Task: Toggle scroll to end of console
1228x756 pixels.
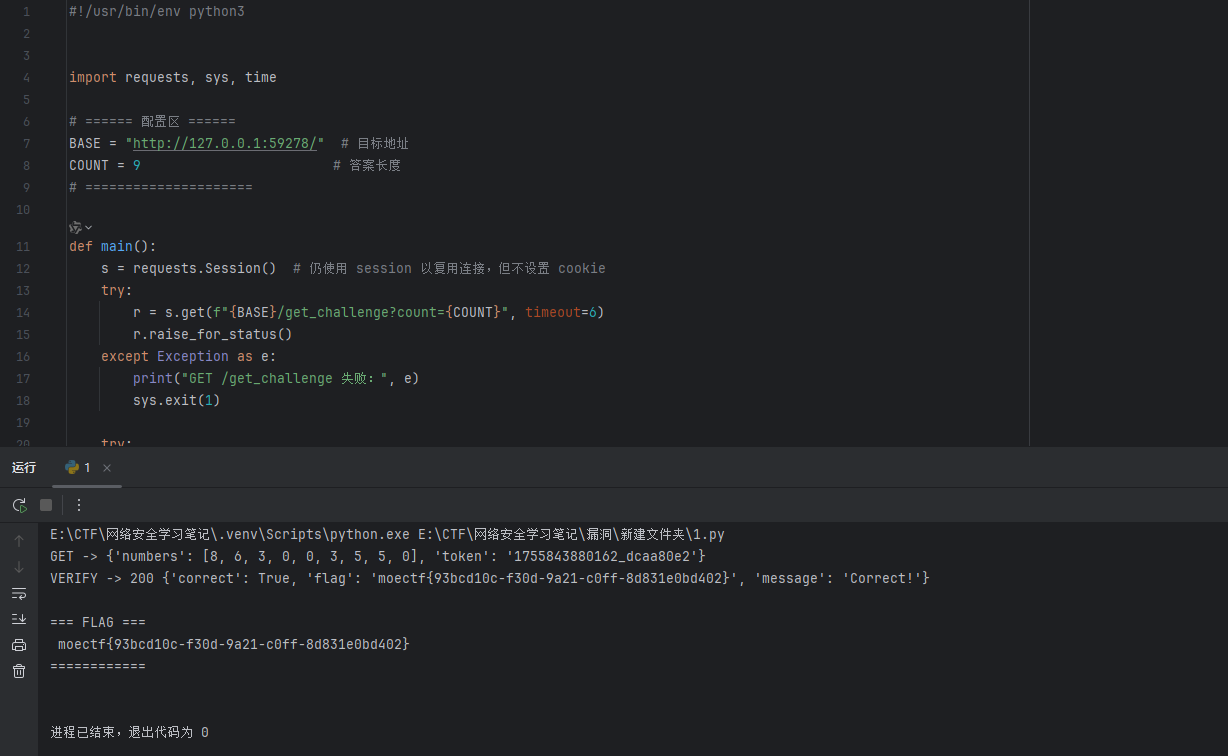Action: (x=19, y=619)
